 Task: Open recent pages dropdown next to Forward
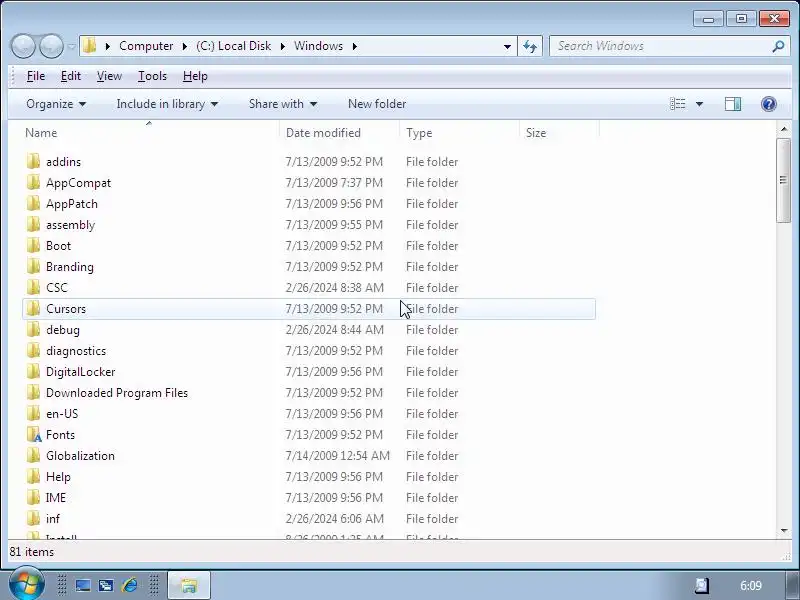[x=71, y=46]
